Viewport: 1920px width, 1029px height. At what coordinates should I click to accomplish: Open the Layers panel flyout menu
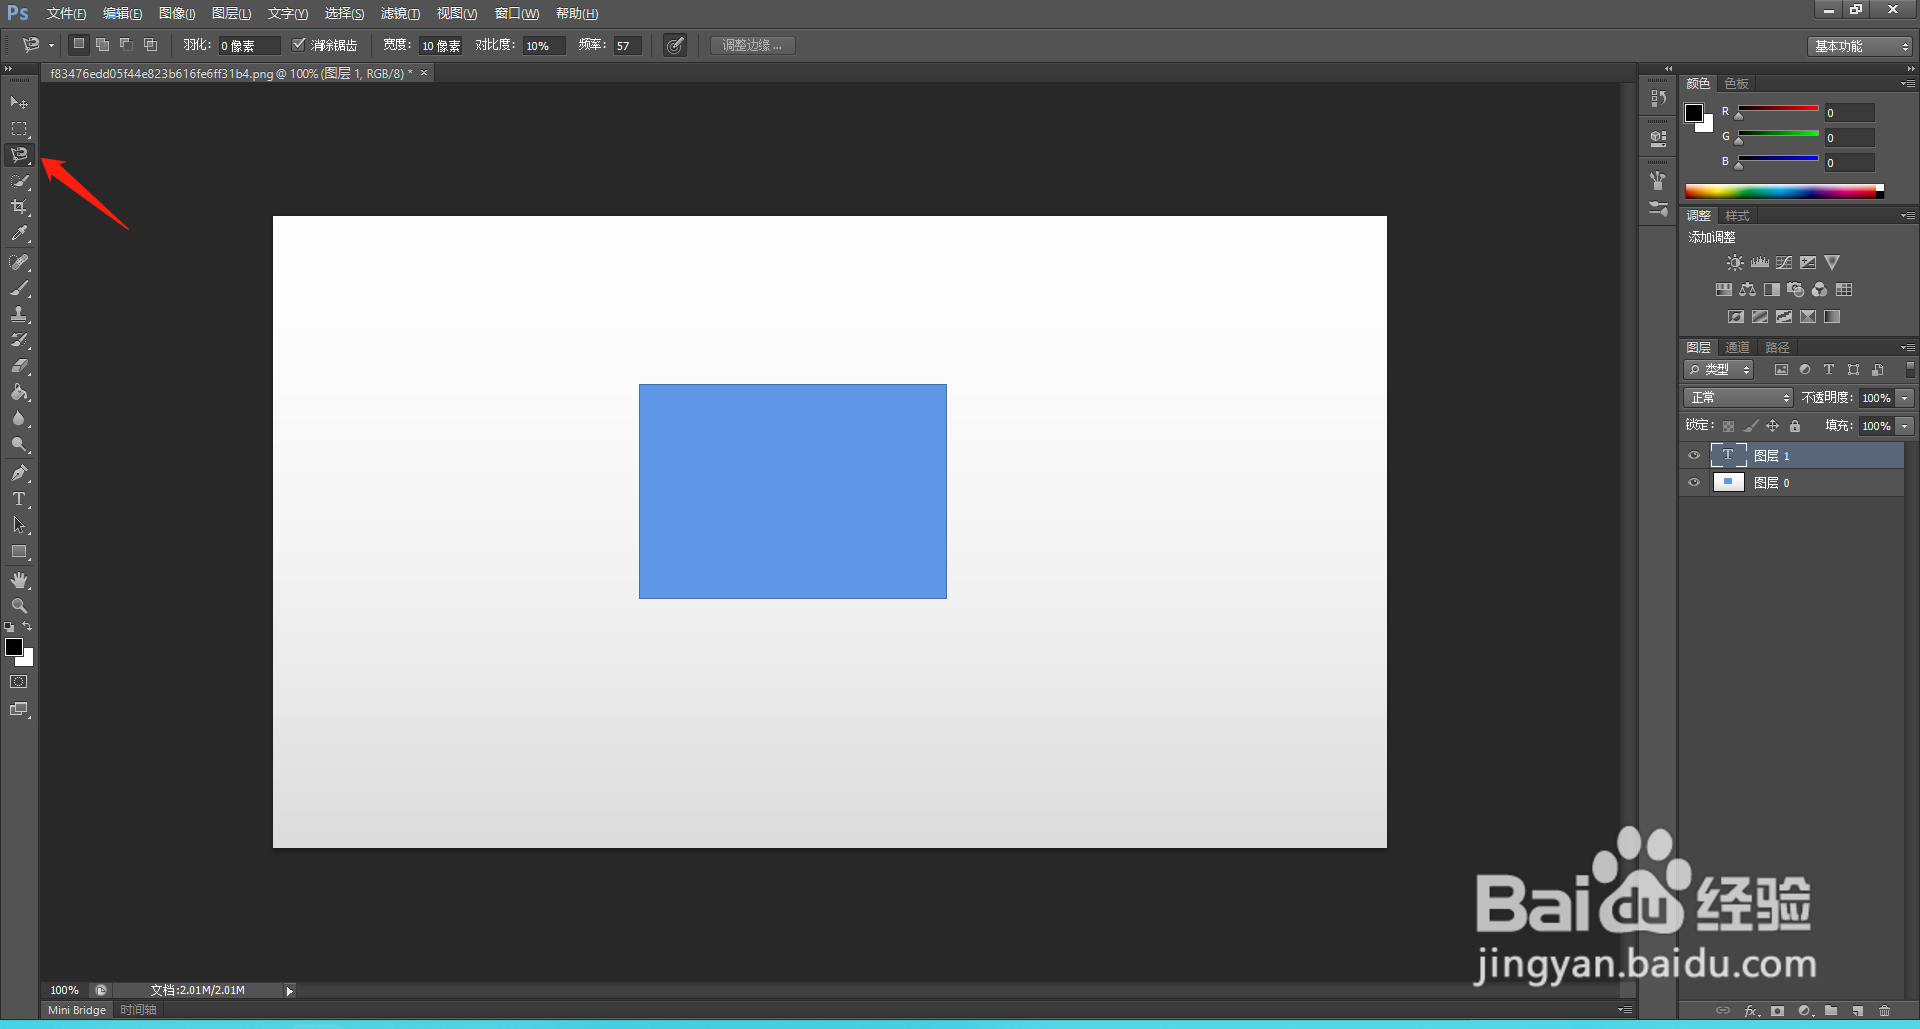click(1908, 347)
